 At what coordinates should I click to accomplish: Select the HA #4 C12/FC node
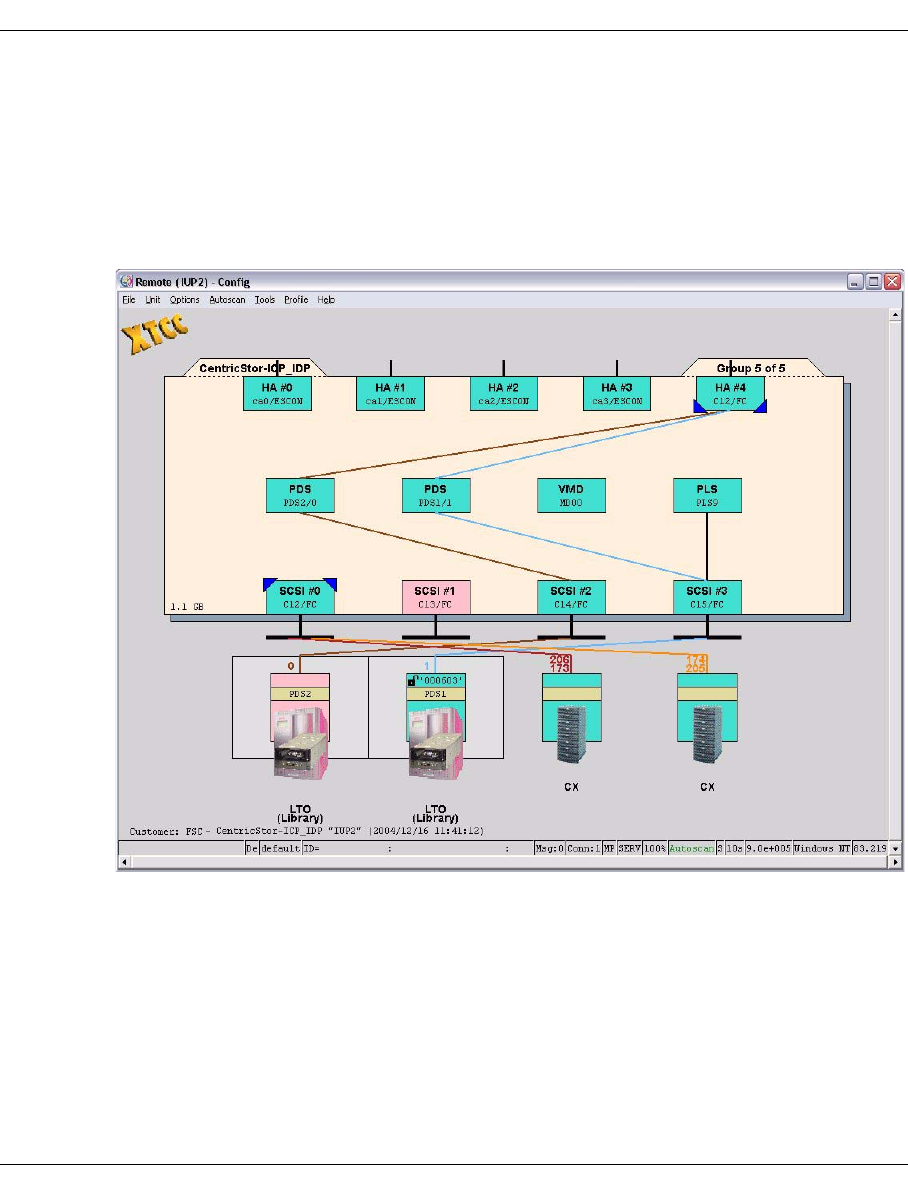730,394
